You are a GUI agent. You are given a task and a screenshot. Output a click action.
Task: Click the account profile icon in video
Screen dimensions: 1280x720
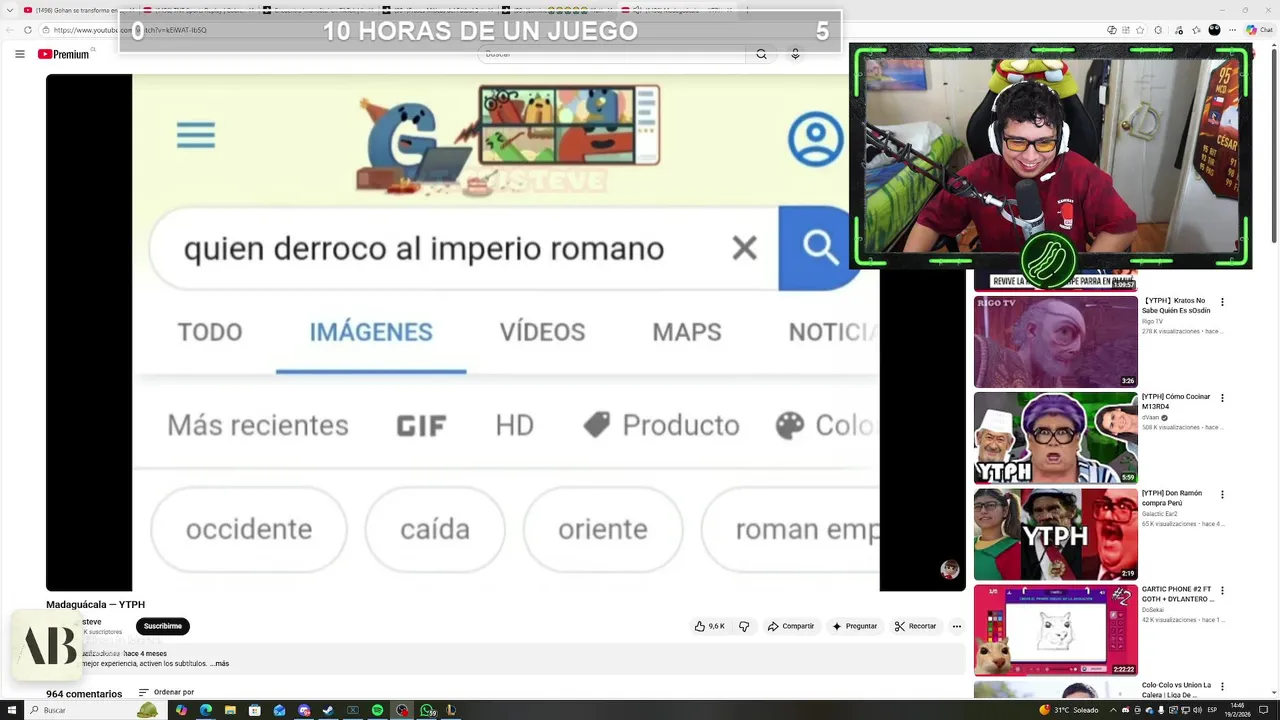815,139
